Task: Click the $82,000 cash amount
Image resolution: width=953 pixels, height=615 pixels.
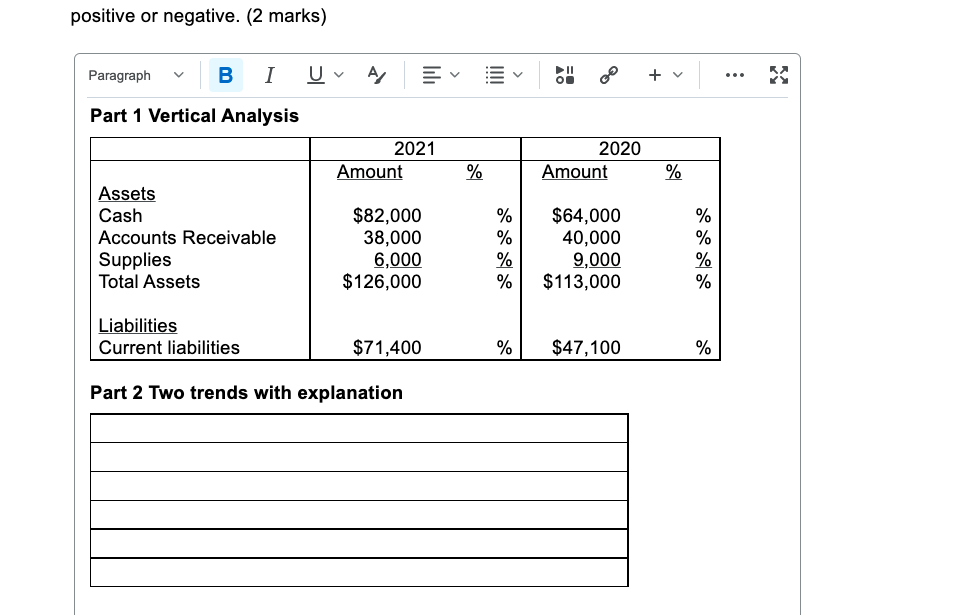Action: (387, 216)
